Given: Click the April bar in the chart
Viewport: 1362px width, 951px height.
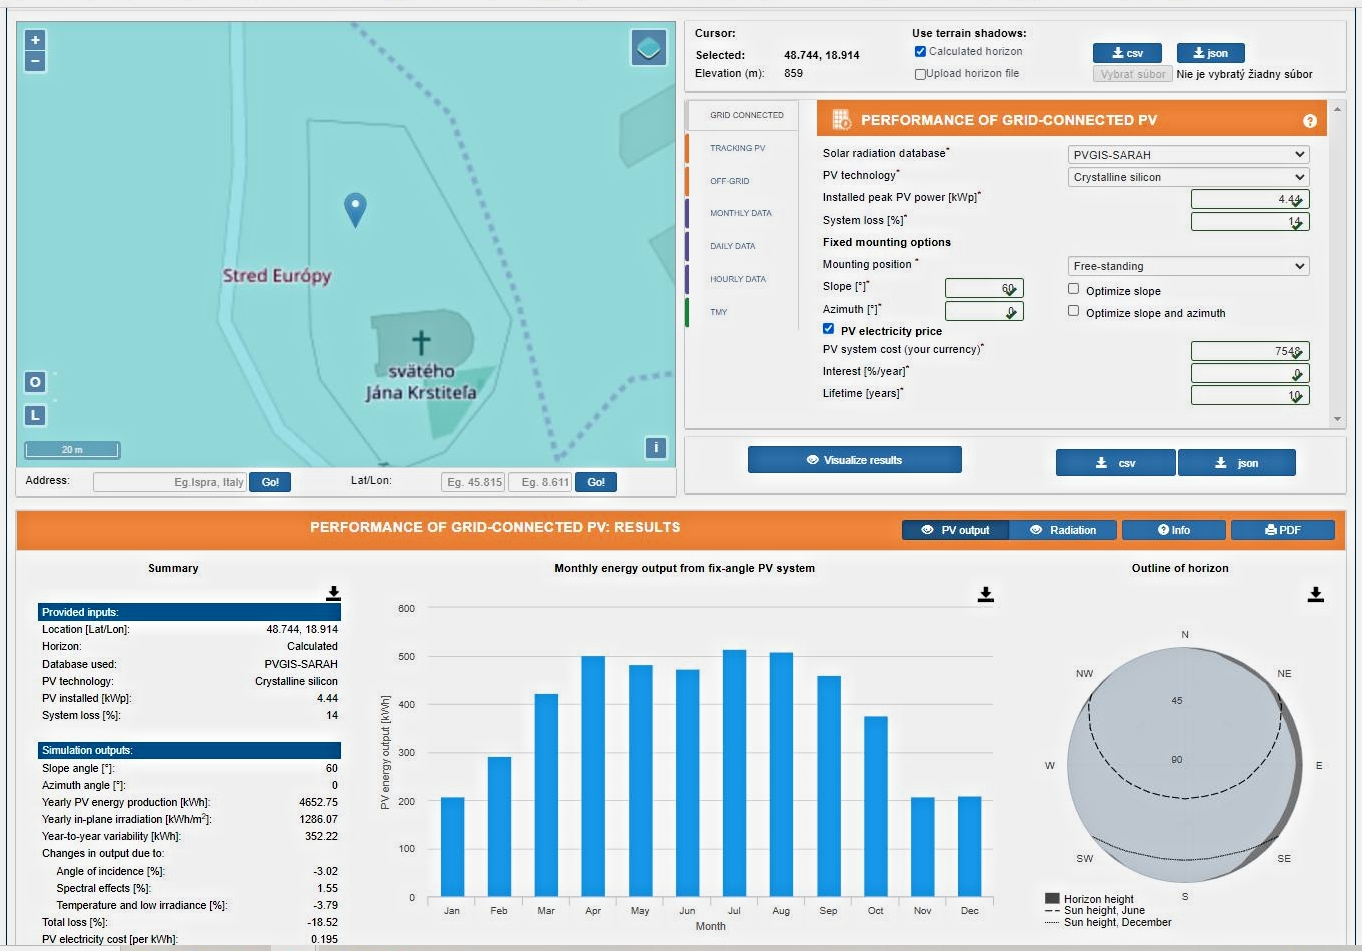Looking at the screenshot, I should point(593,776).
